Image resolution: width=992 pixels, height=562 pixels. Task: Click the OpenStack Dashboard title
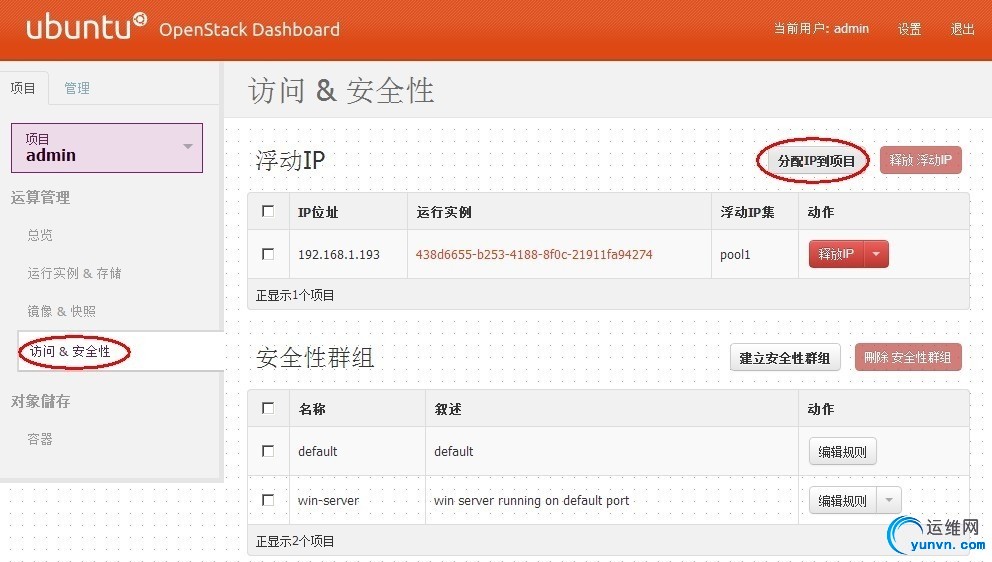pos(249,30)
